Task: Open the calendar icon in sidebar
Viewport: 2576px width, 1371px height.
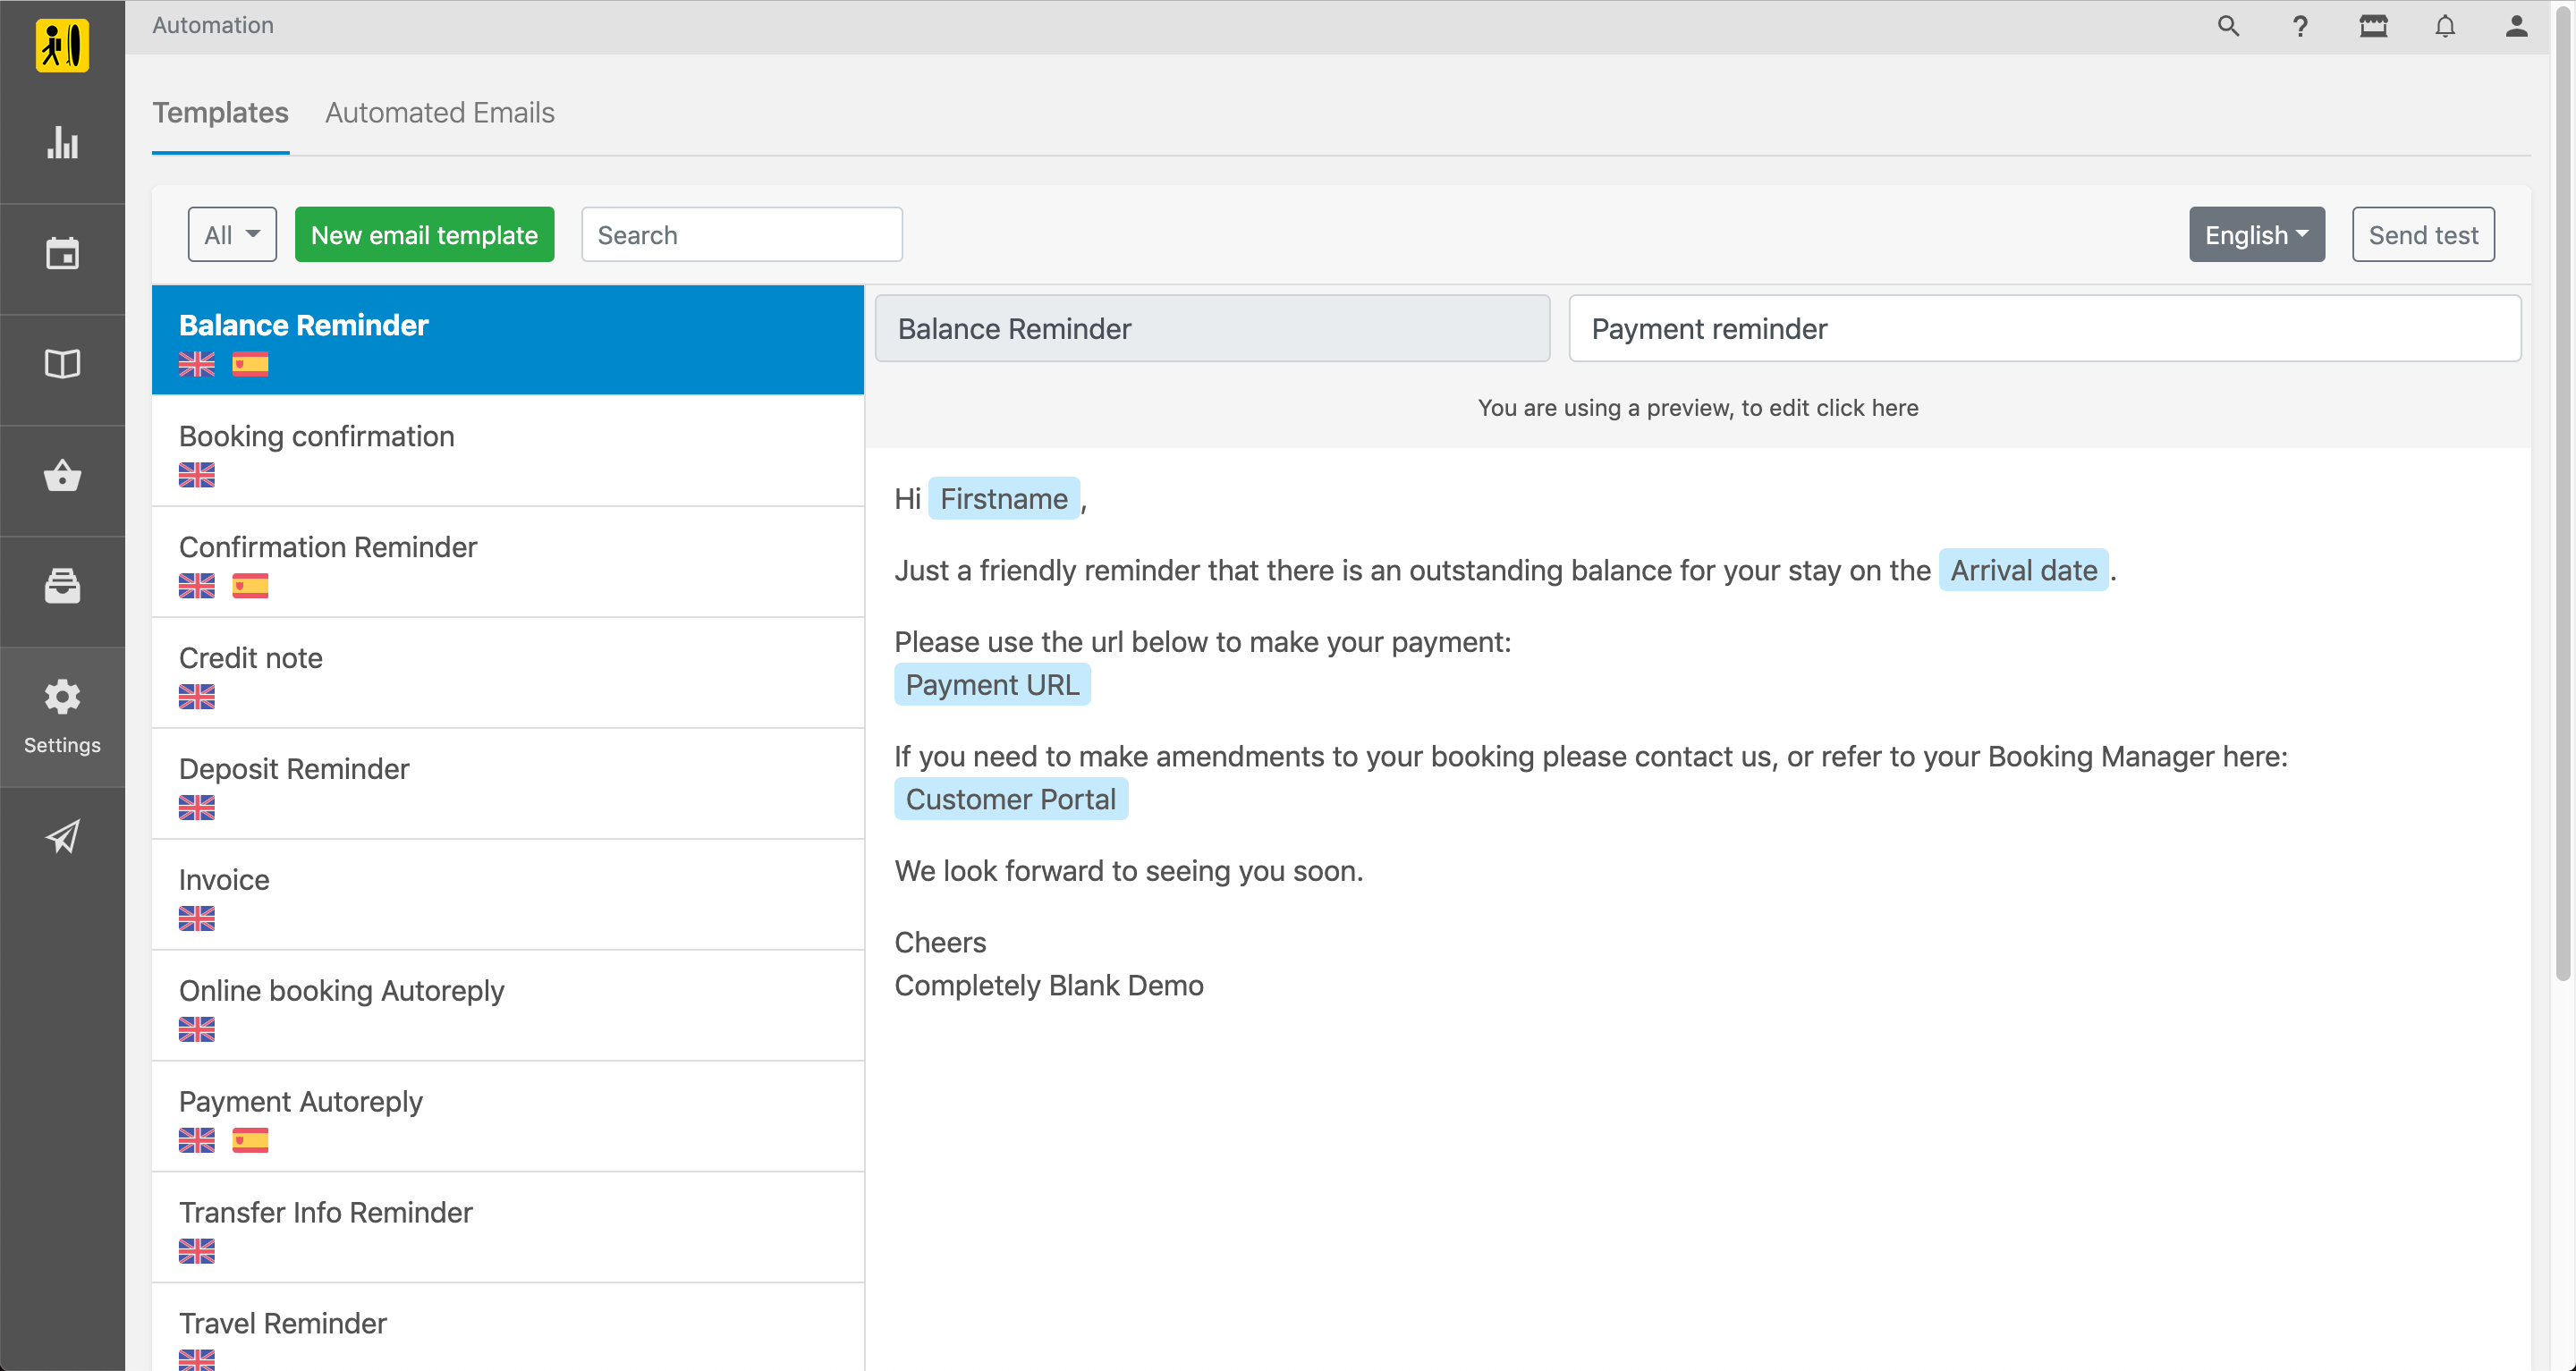Action: tap(62, 254)
